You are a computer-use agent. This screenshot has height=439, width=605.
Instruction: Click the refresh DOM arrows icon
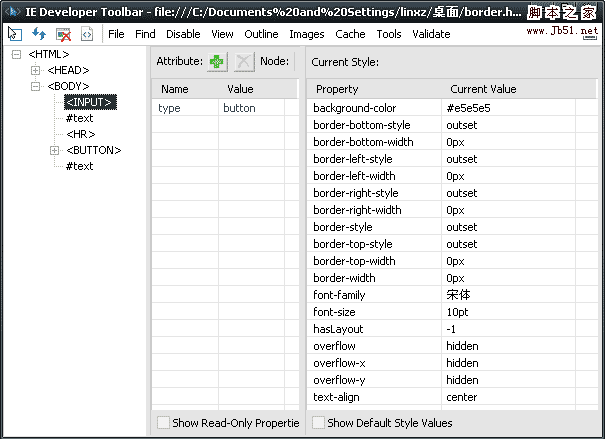(39, 34)
